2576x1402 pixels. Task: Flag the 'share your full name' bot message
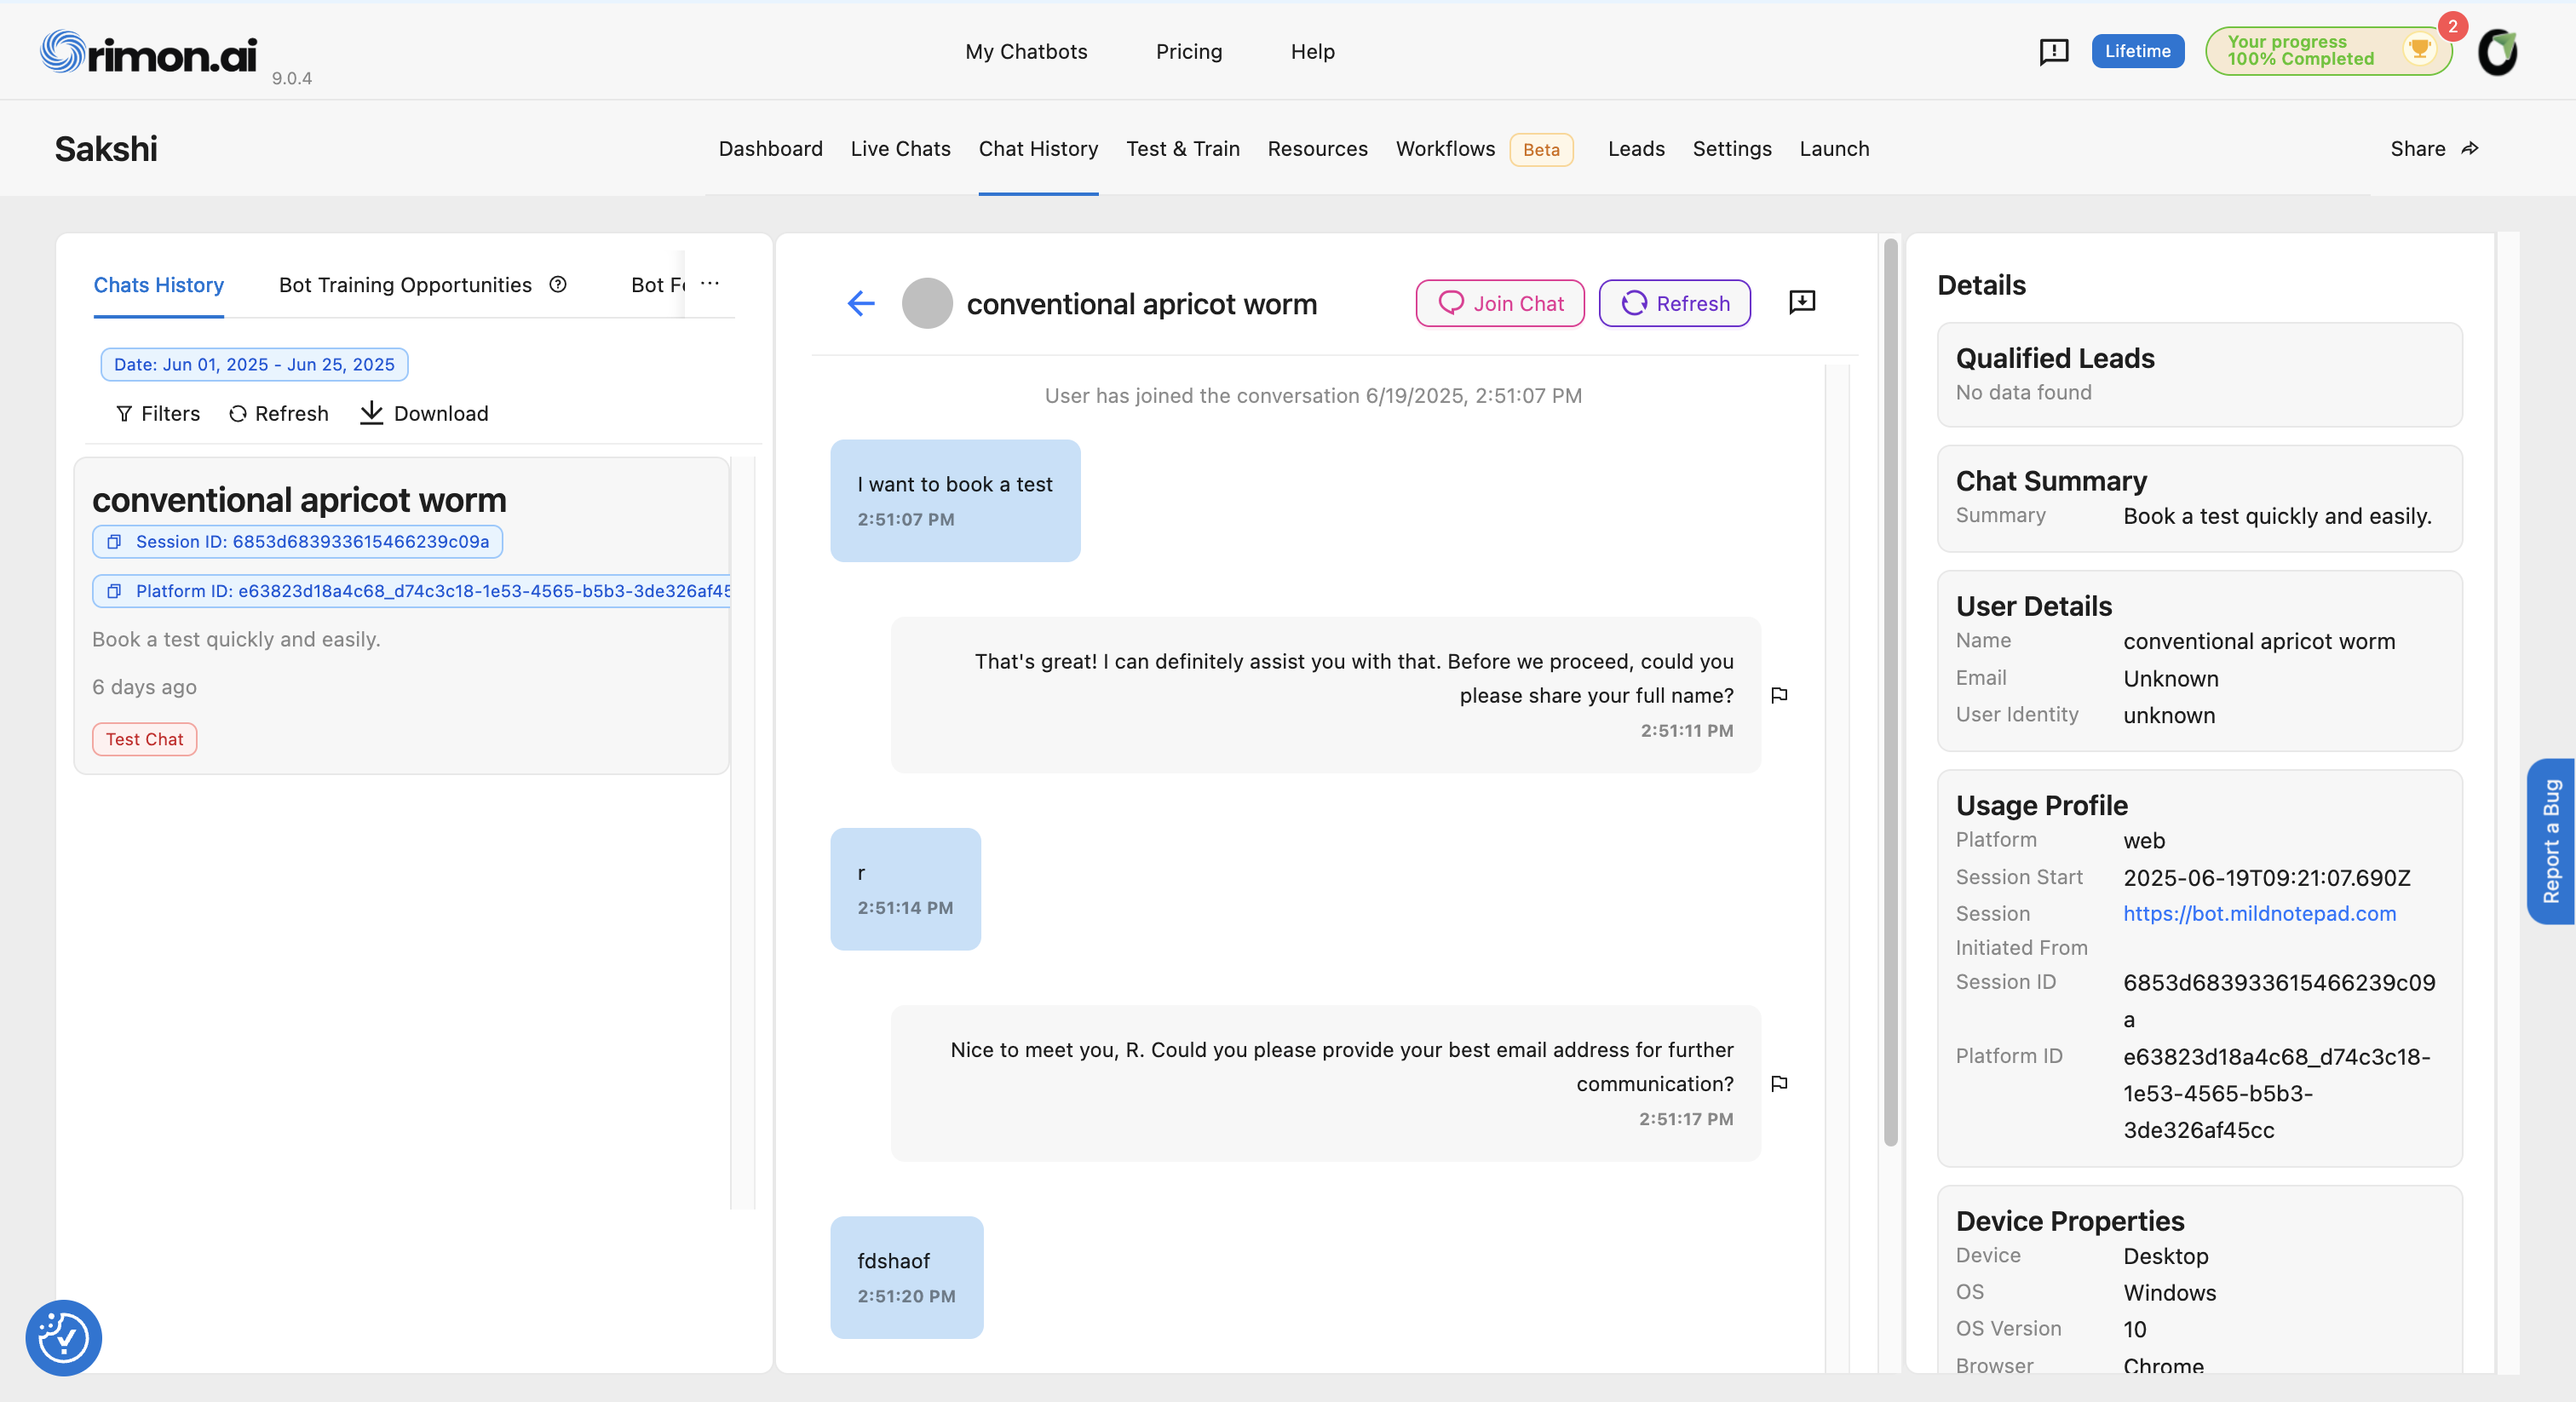pos(1779,695)
